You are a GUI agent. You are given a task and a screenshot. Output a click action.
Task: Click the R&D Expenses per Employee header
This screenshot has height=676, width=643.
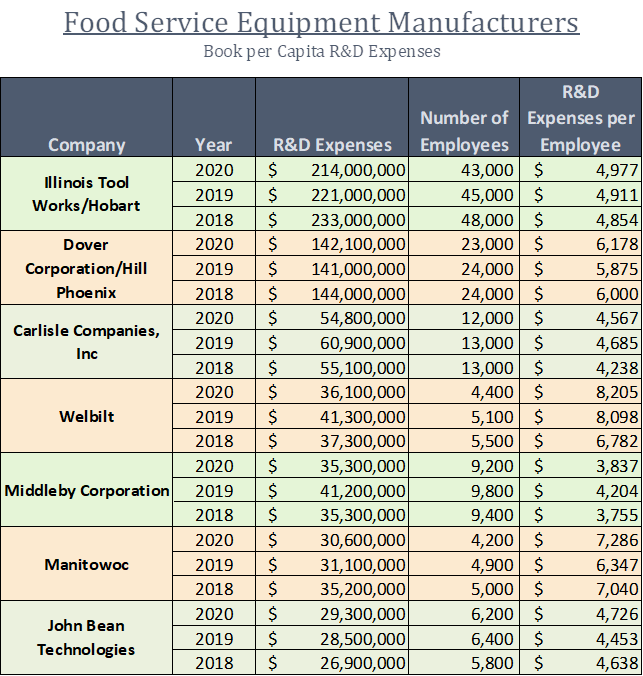pos(580,118)
